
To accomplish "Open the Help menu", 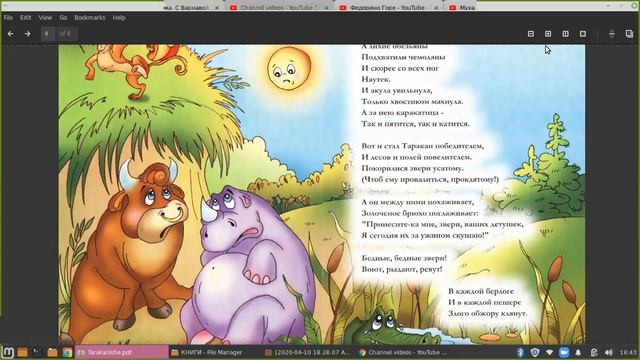I will [x=119, y=18].
